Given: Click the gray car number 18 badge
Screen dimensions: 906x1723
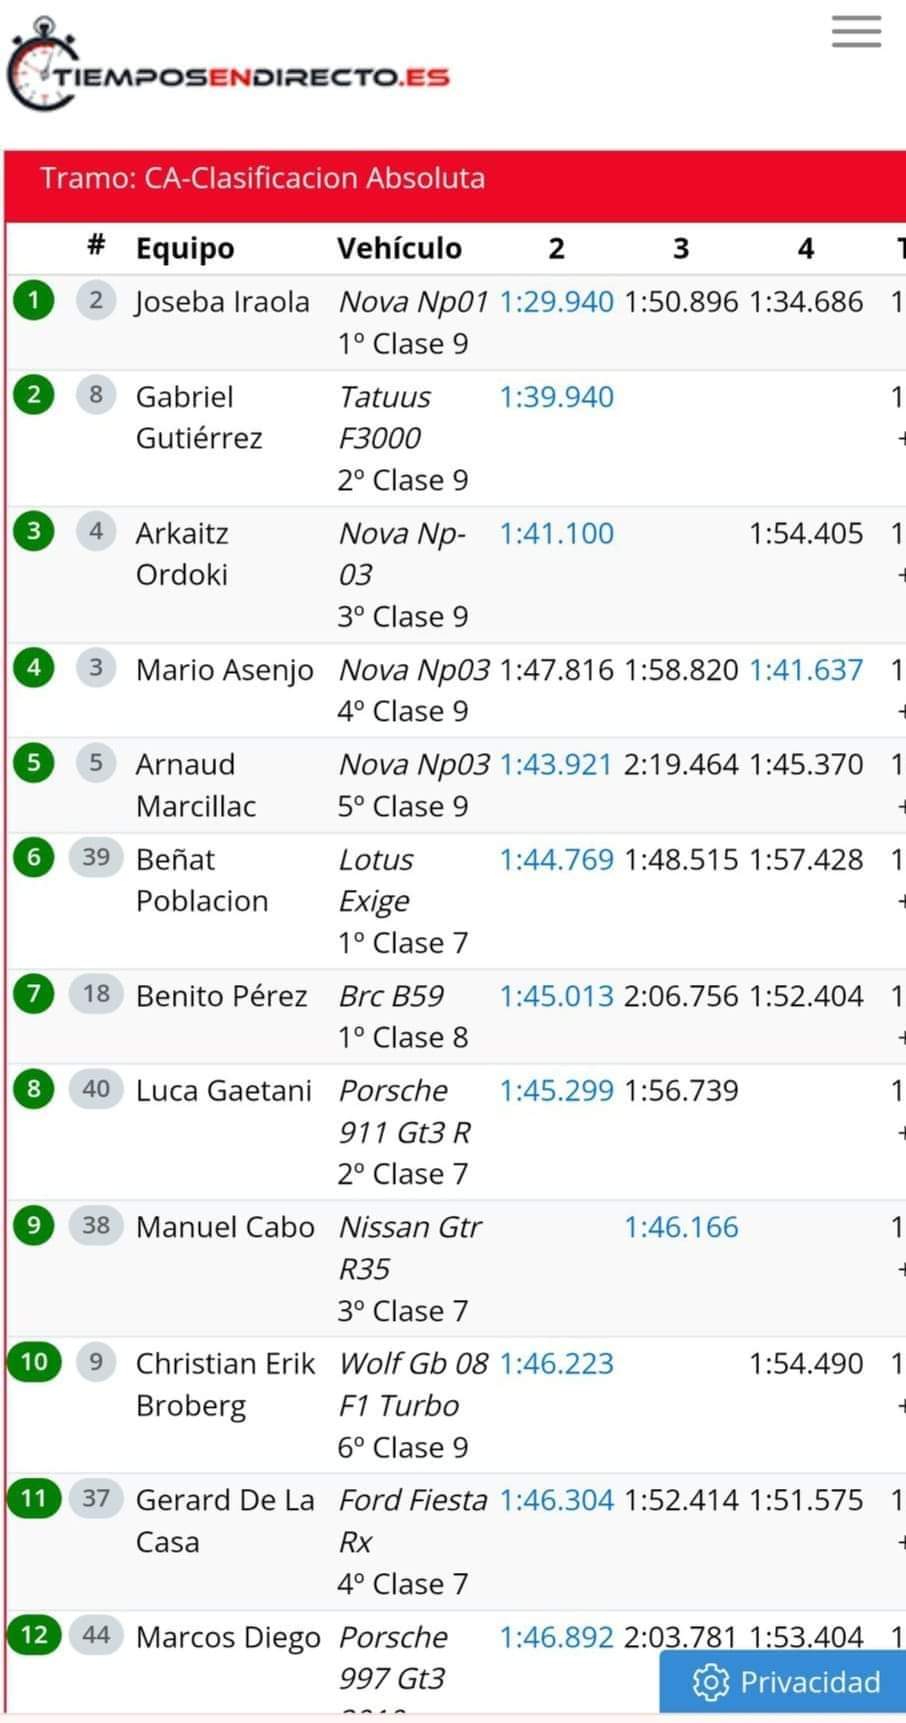Looking at the screenshot, I should [96, 994].
